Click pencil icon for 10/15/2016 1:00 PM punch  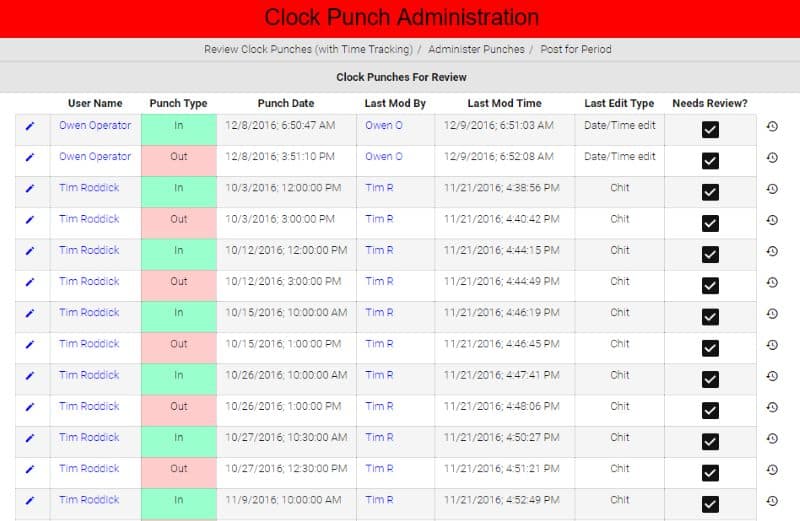[x=30, y=344]
